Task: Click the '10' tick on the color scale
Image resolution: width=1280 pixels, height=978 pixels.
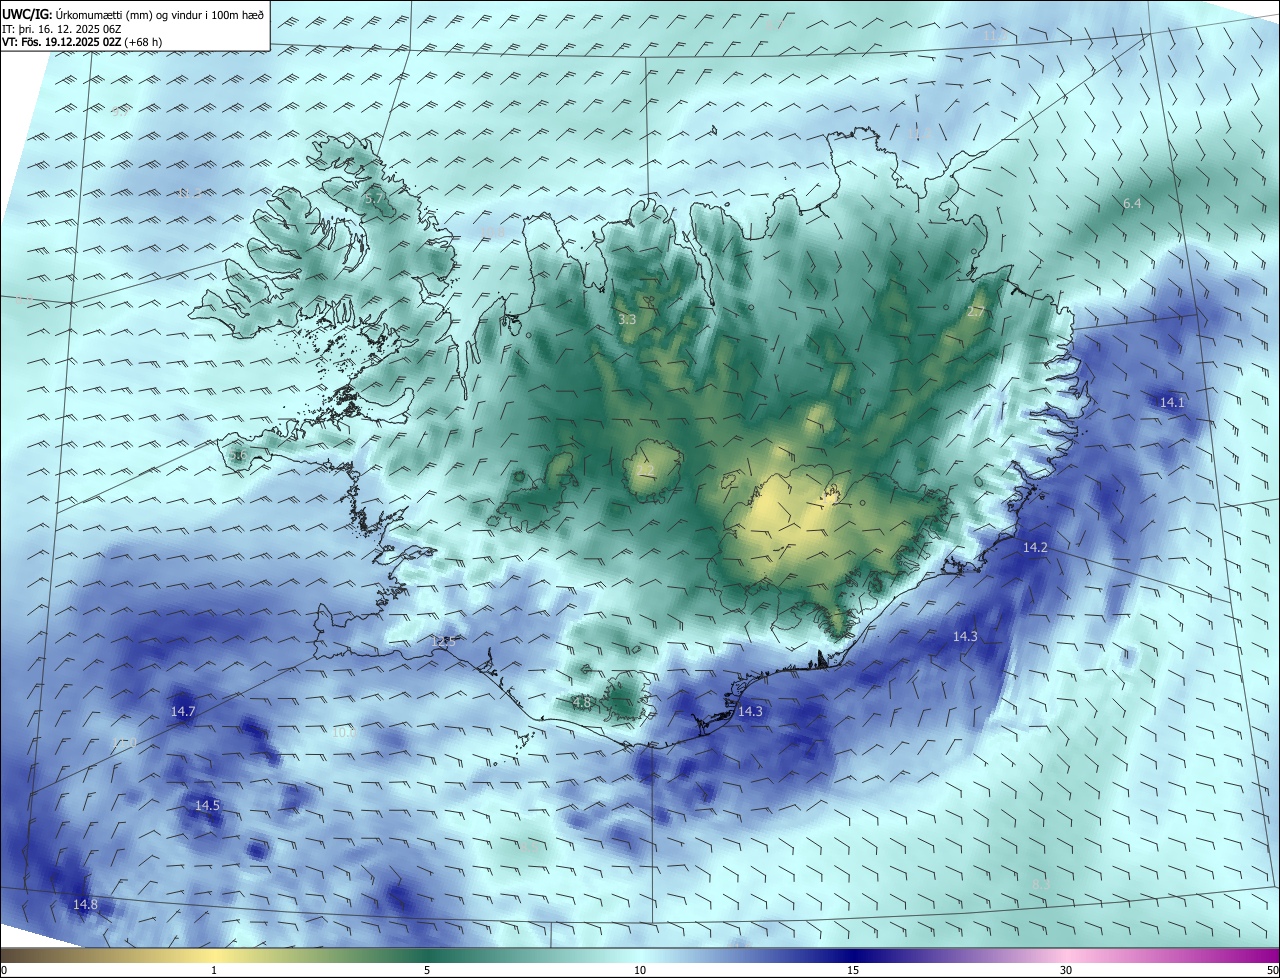Action: [x=640, y=970]
